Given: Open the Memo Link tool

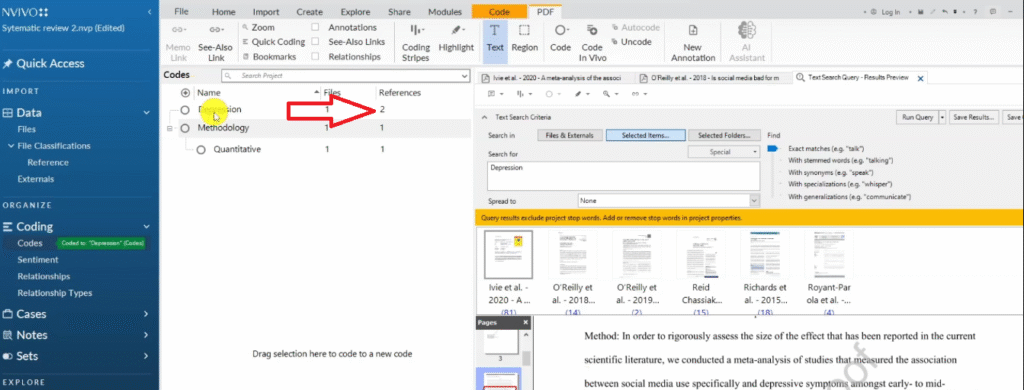Looking at the screenshot, I should (177, 42).
